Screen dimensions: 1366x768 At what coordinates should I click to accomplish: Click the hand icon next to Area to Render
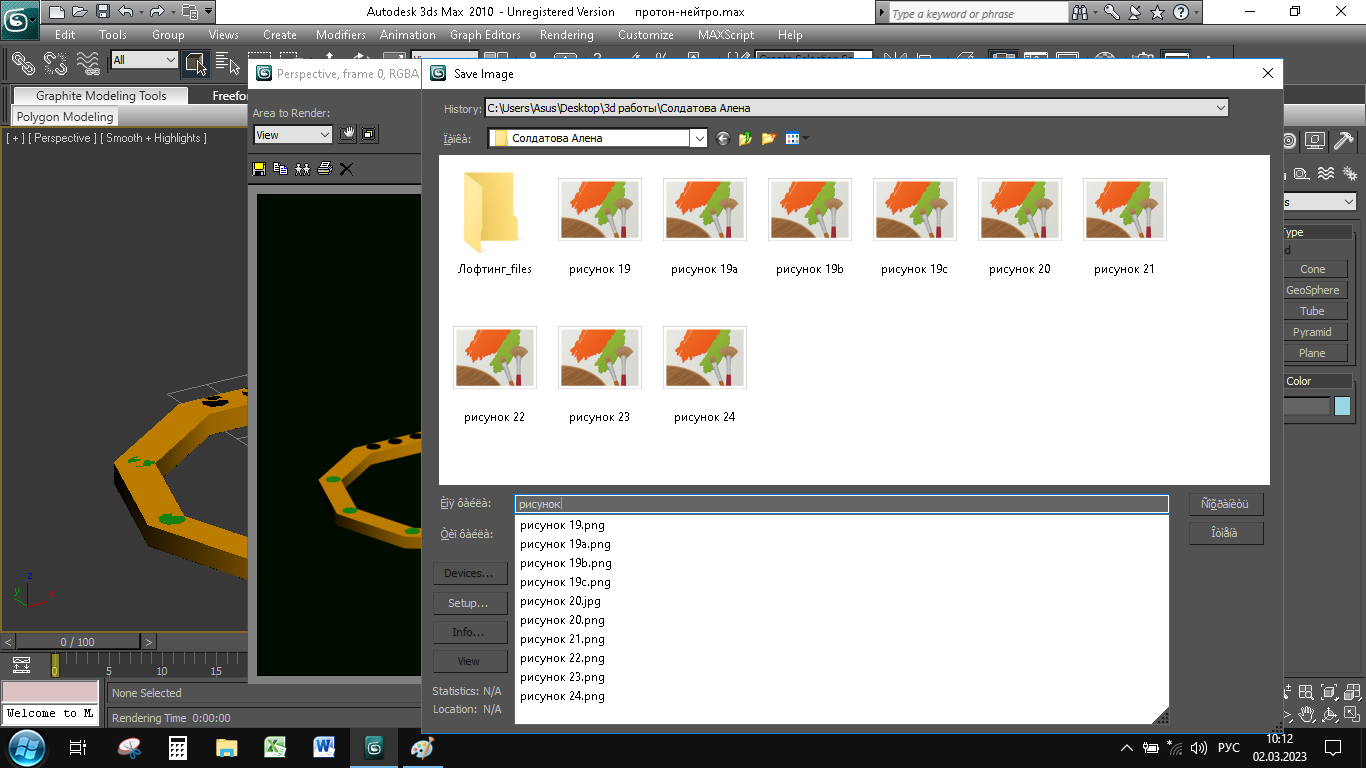point(348,134)
